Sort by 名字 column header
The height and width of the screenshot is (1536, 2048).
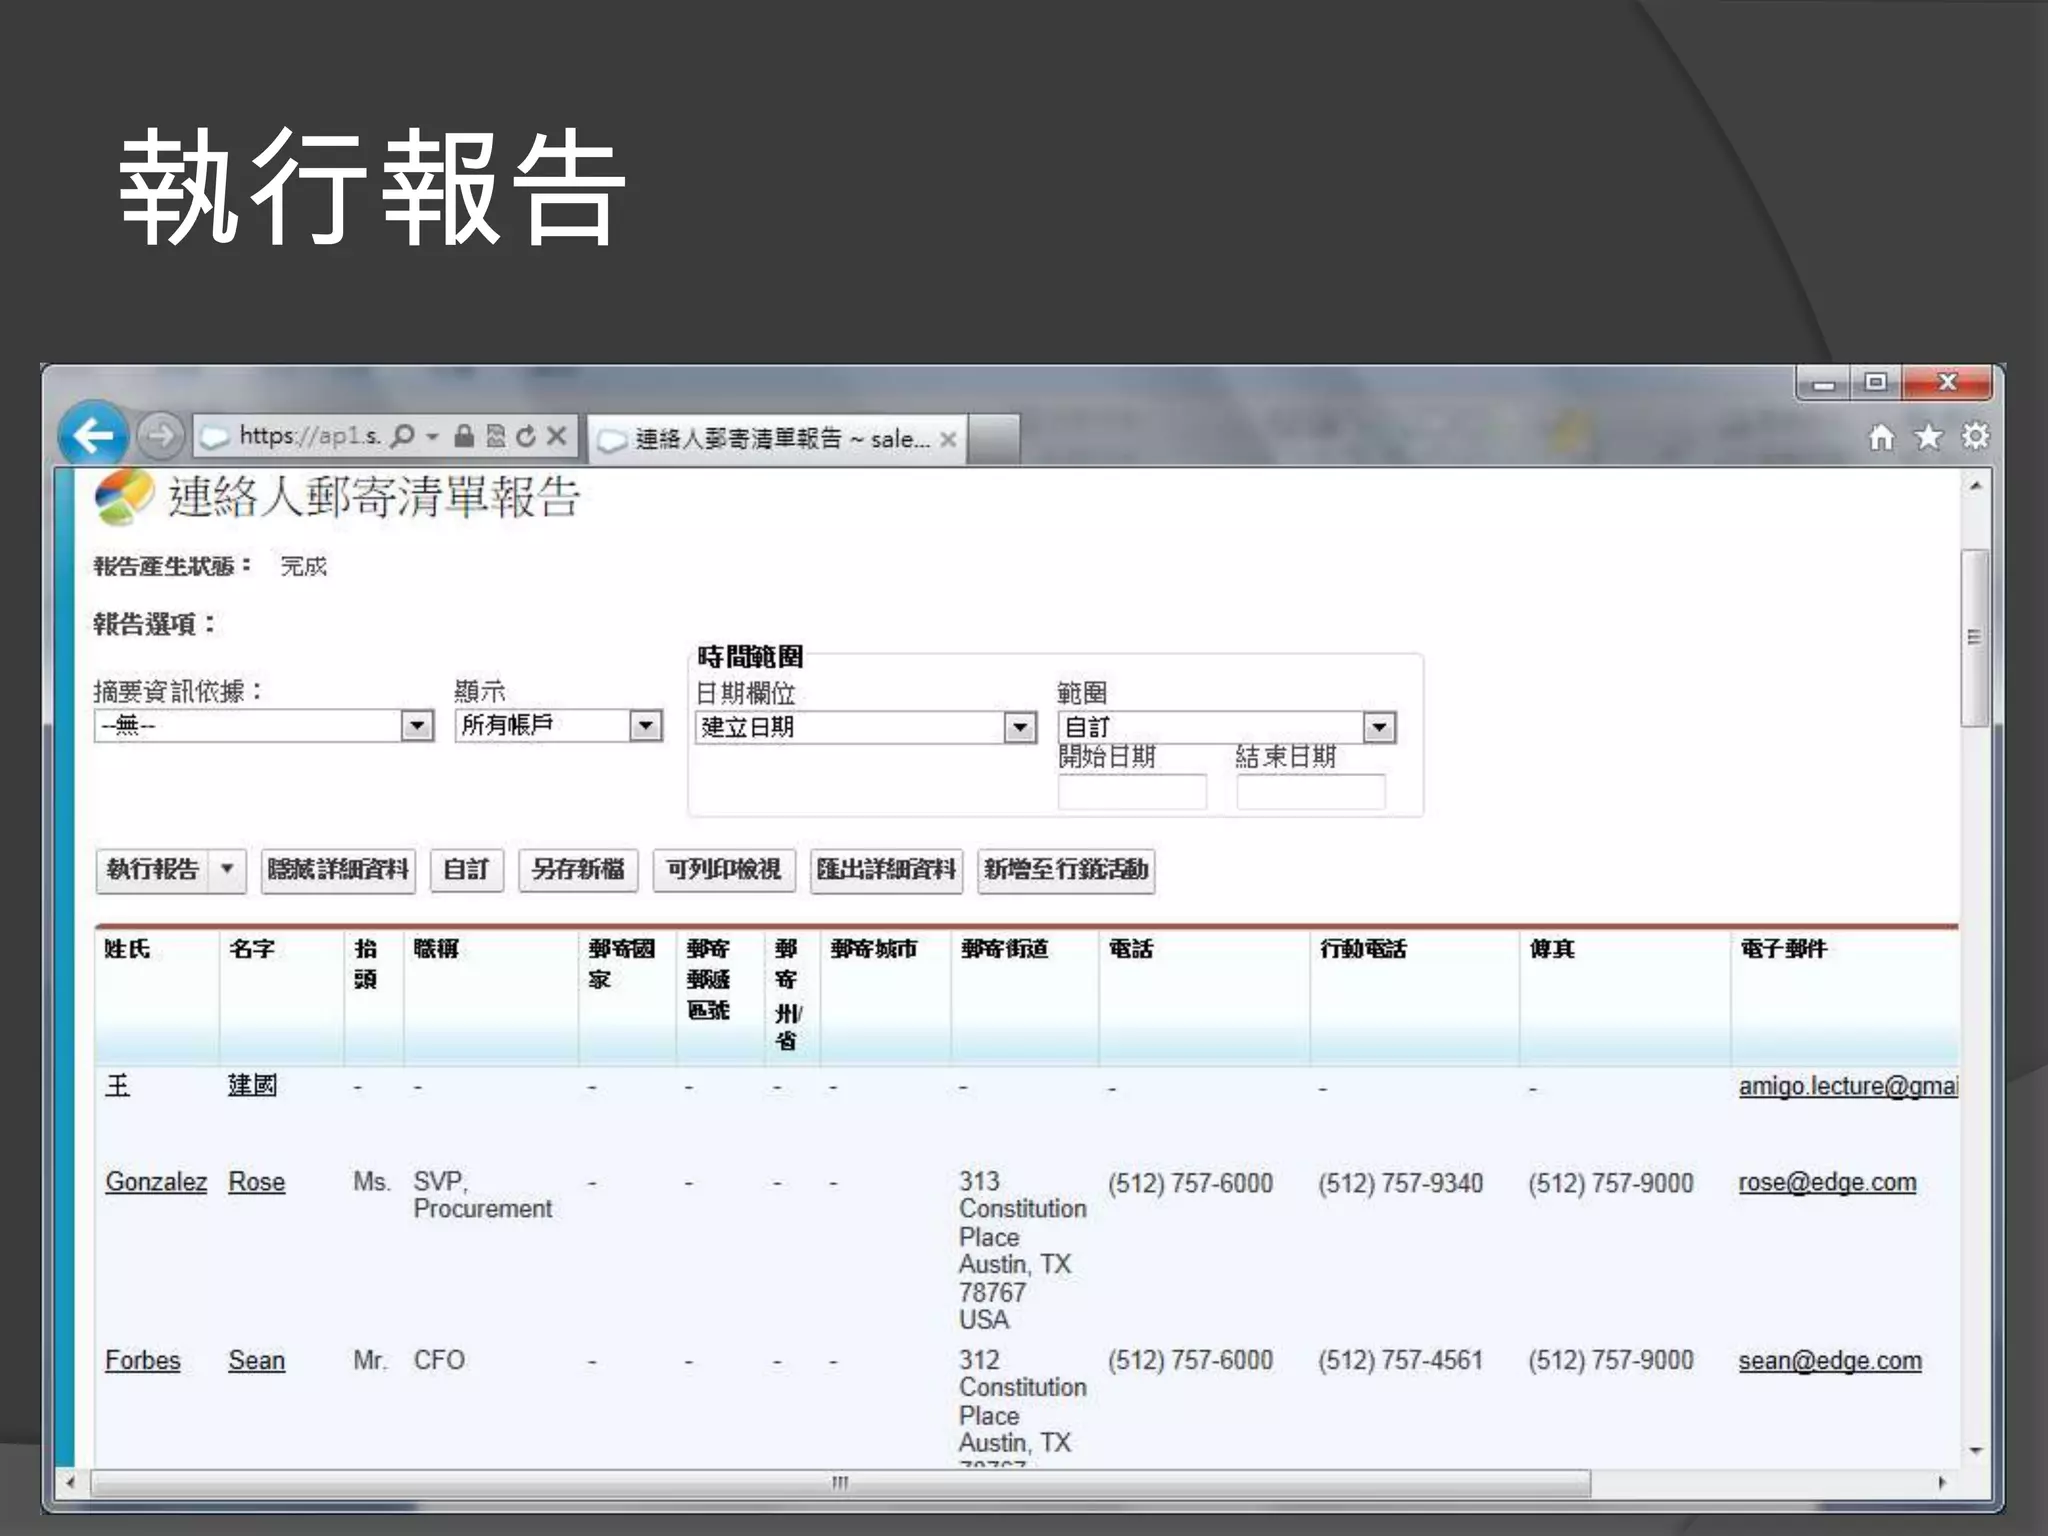pyautogui.click(x=252, y=949)
